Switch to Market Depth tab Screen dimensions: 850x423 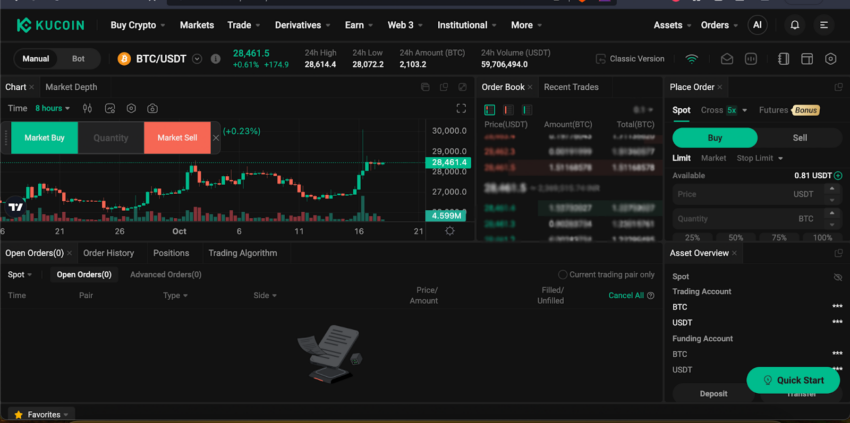coord(72,87)
